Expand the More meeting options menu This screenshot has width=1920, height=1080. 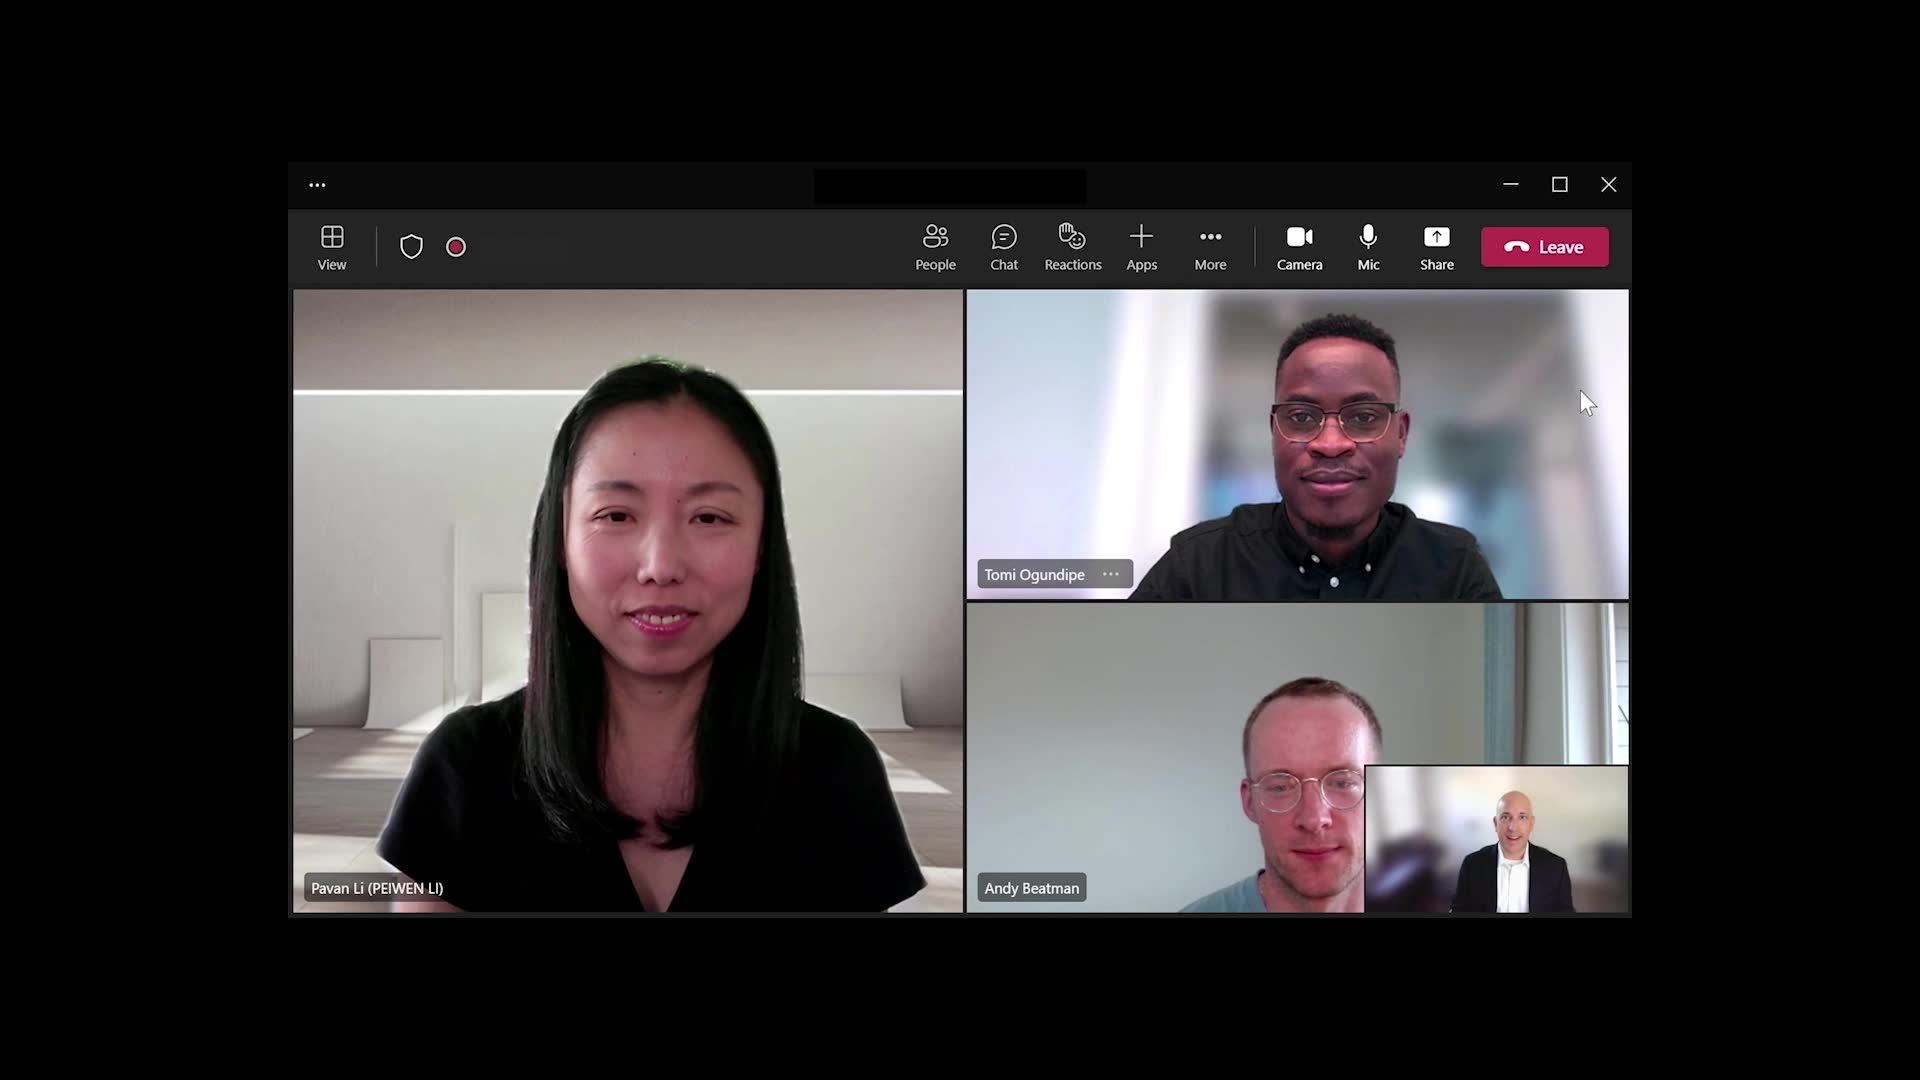tap(1209, 247)
